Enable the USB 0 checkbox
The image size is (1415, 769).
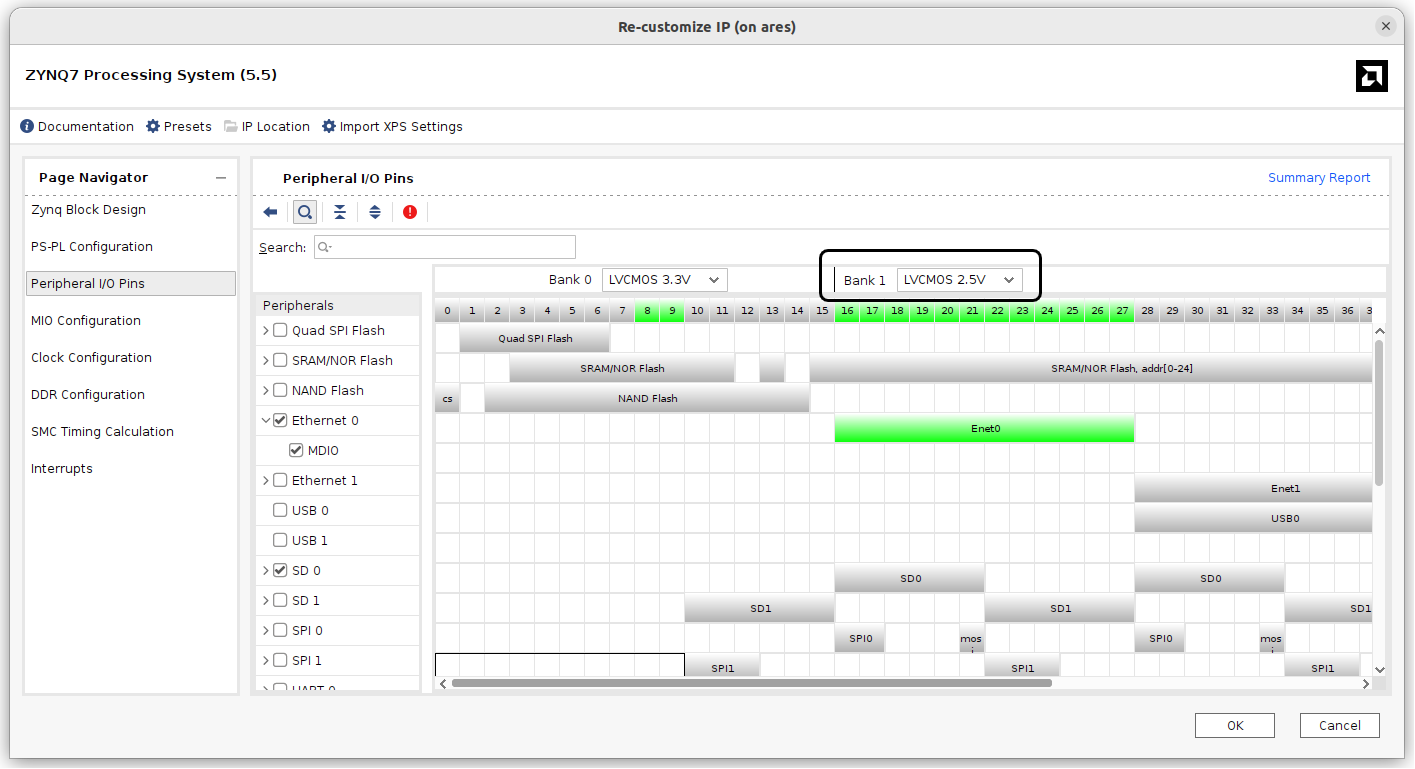tap(280, 510)
